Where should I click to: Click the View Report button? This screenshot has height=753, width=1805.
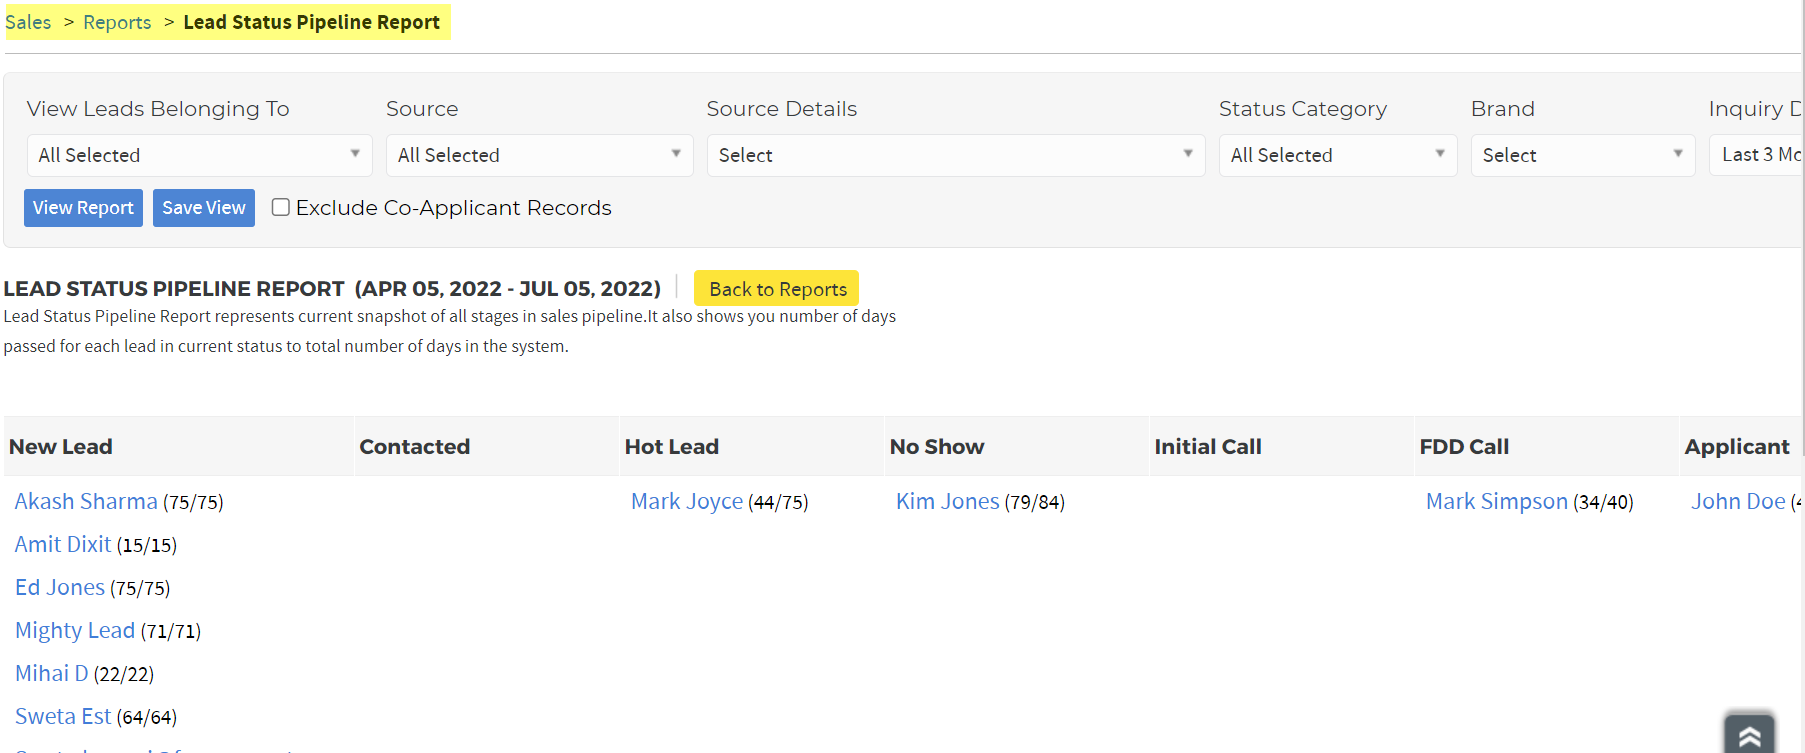click(x=83, y=208)
